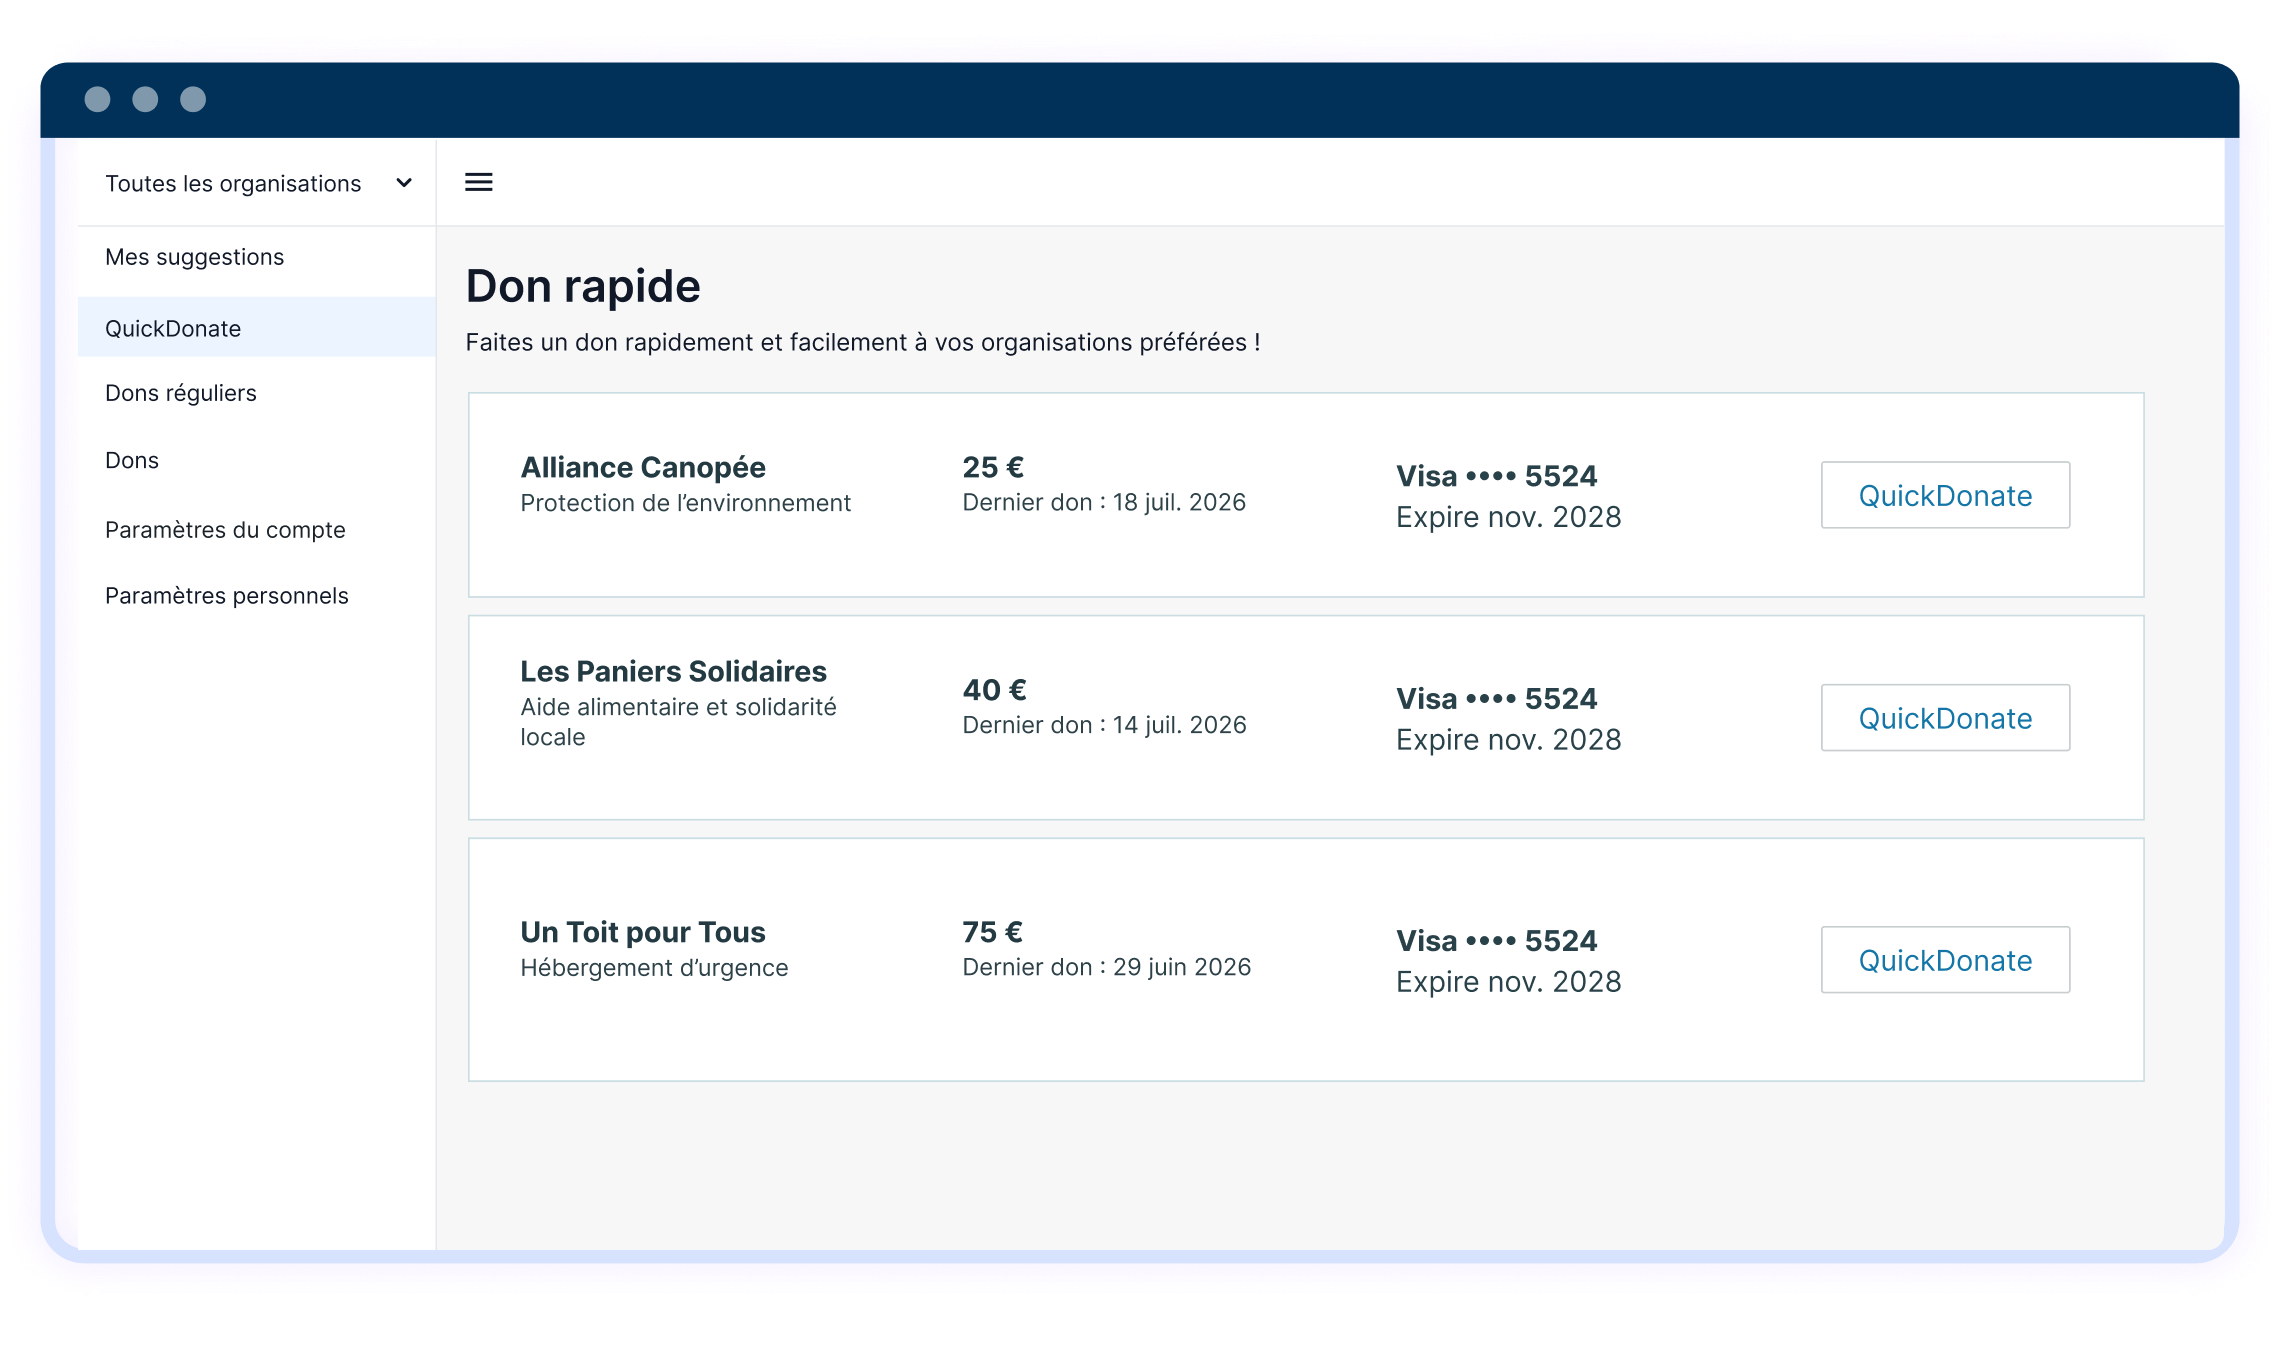The image size is (2280, 1354).
Task: Click QuickDonate button for Un Toit pour Tous
Action: (x=1945, y=960)
